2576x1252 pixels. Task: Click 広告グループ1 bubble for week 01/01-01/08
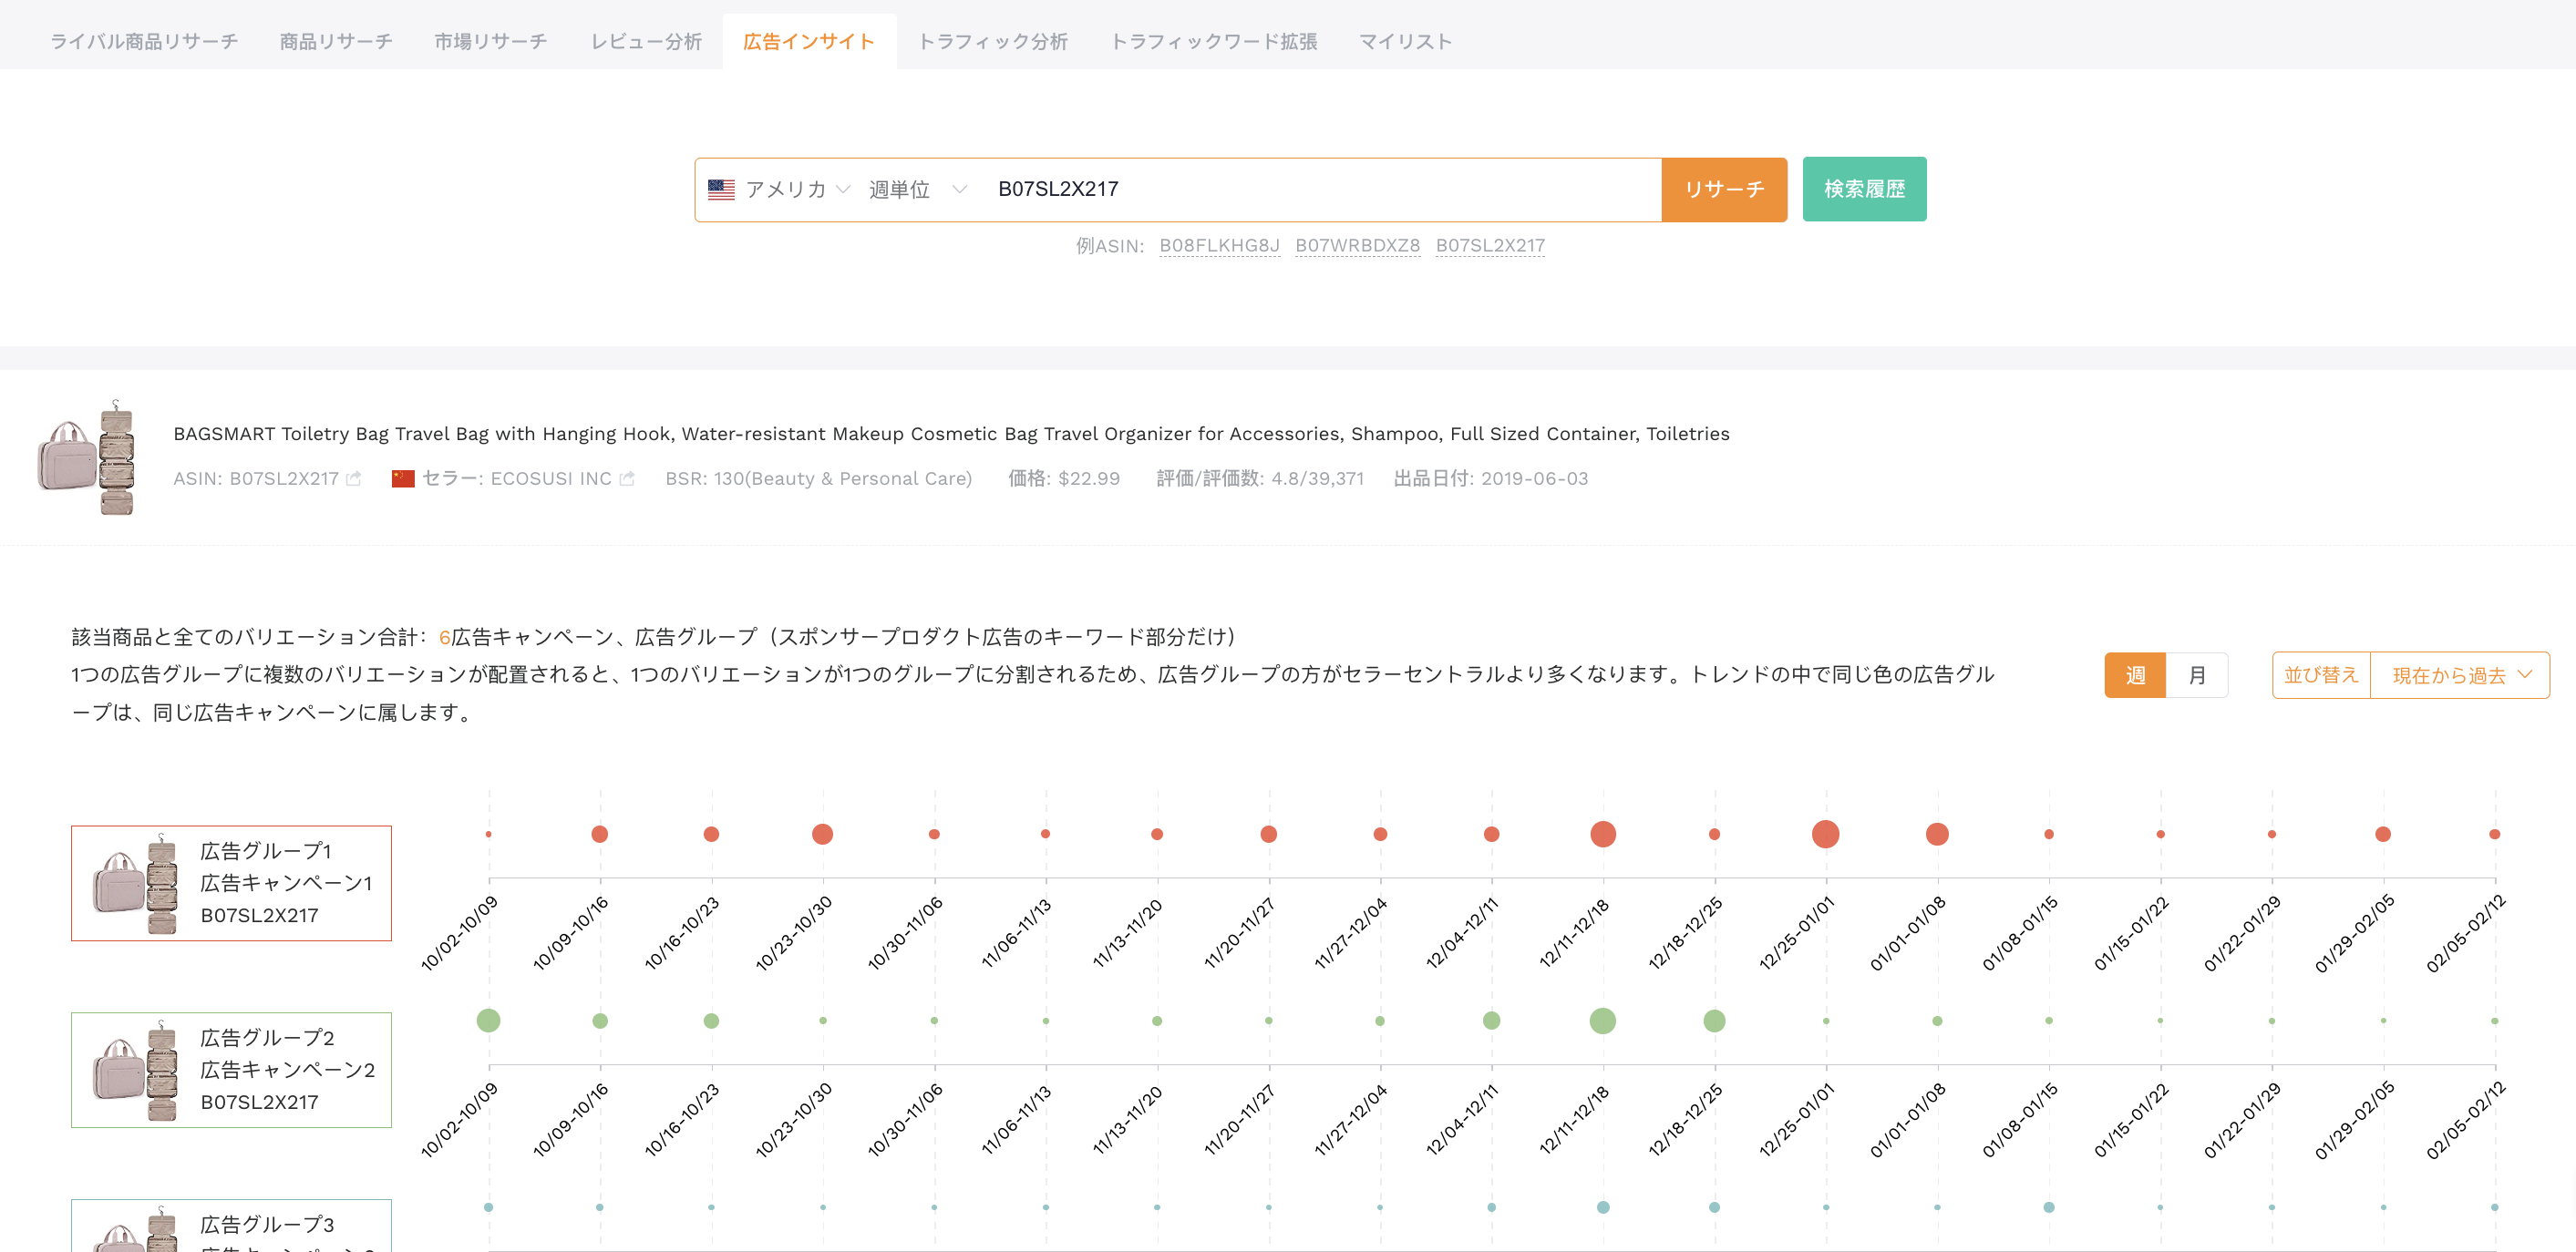point(1937,834)
